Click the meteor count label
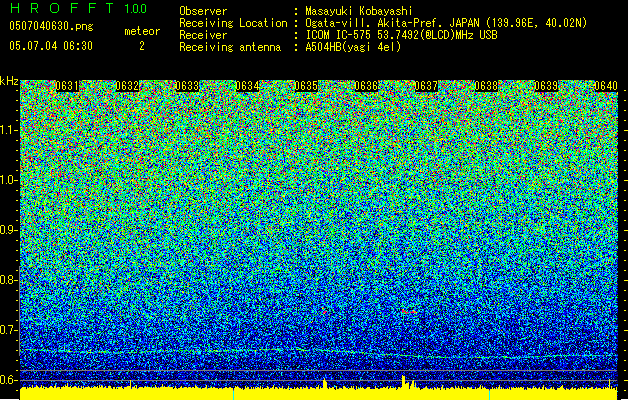Viewport: 629px width, 400px height. (142, 31)
